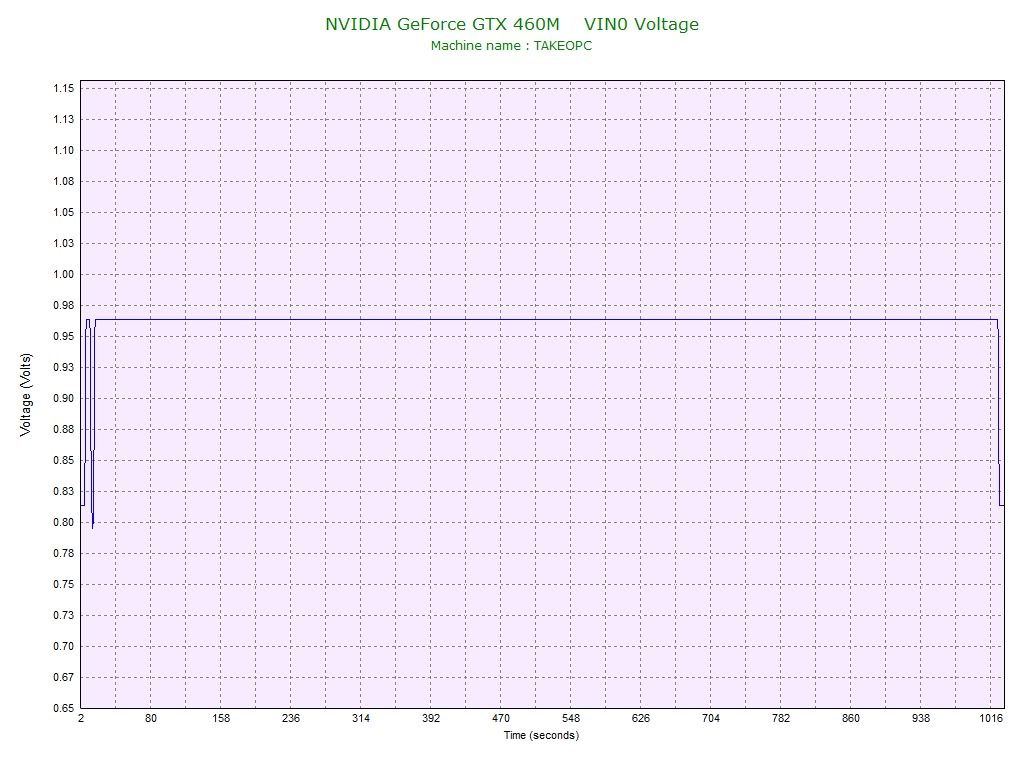The width and height of the screenshot is (1024, 768).
Task: Click the 0.98 voltage axis value
Action: click(63, 305)
